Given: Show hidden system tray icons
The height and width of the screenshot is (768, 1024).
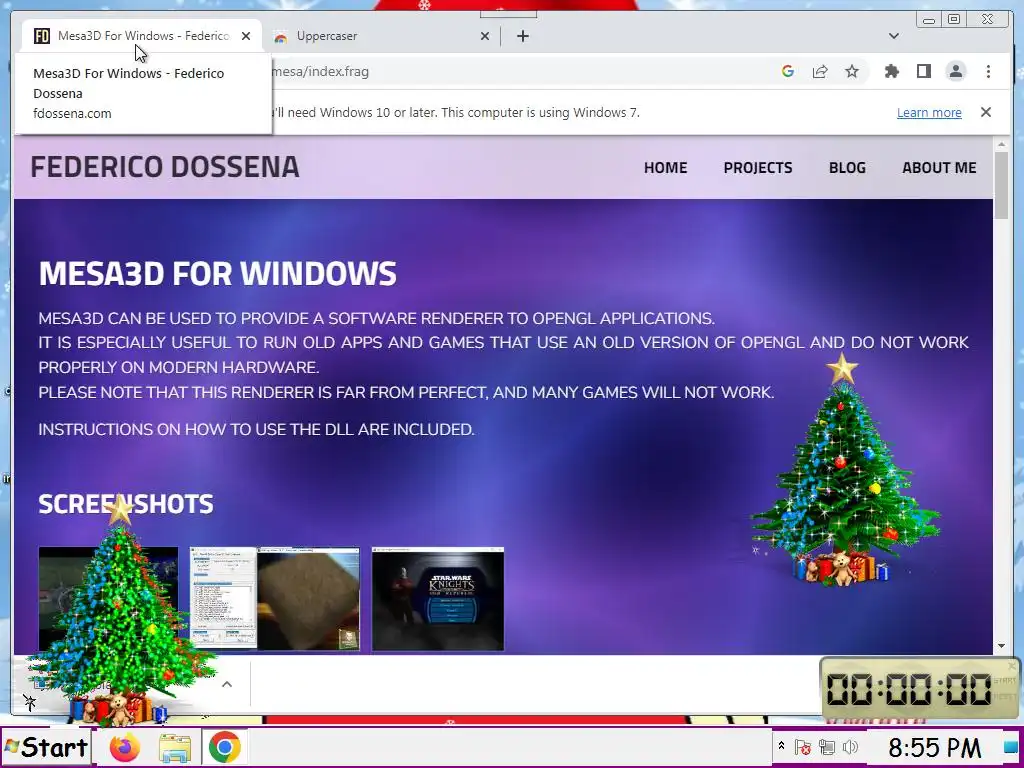Looking at the screenshot, I should click(780, 745).
